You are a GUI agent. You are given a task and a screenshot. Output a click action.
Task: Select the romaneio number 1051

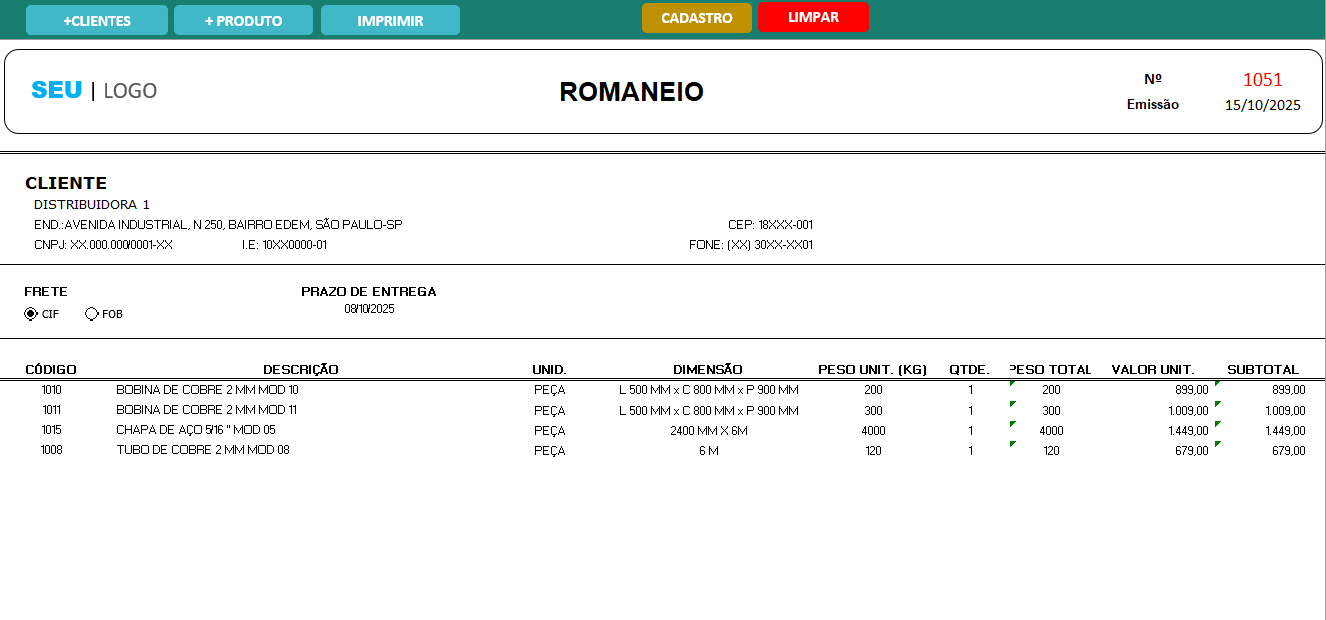tap(1262, 80)
